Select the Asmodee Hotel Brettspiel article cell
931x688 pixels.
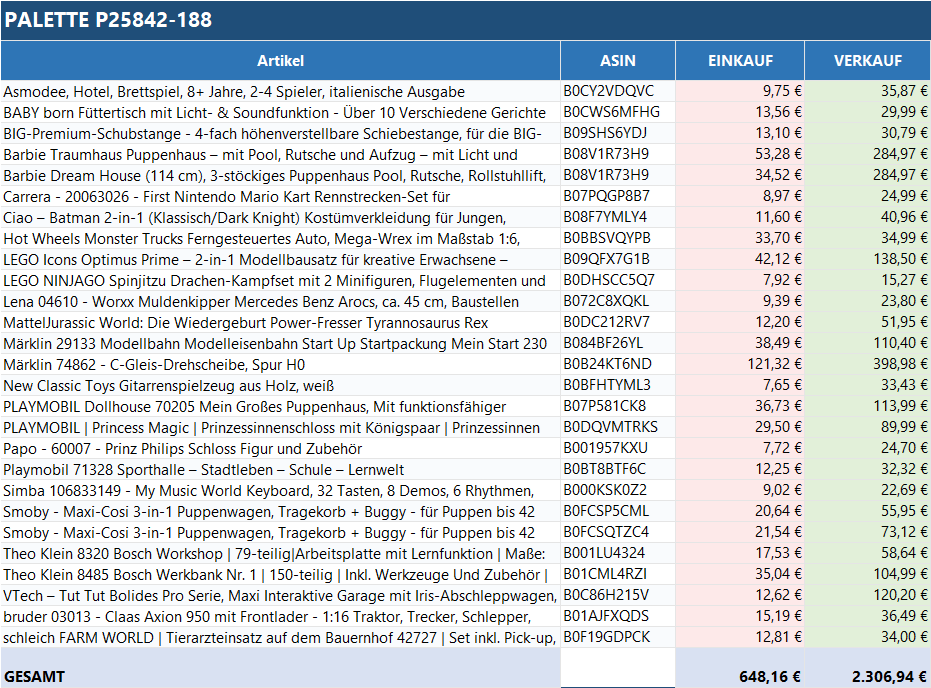[x=234, y=91]
